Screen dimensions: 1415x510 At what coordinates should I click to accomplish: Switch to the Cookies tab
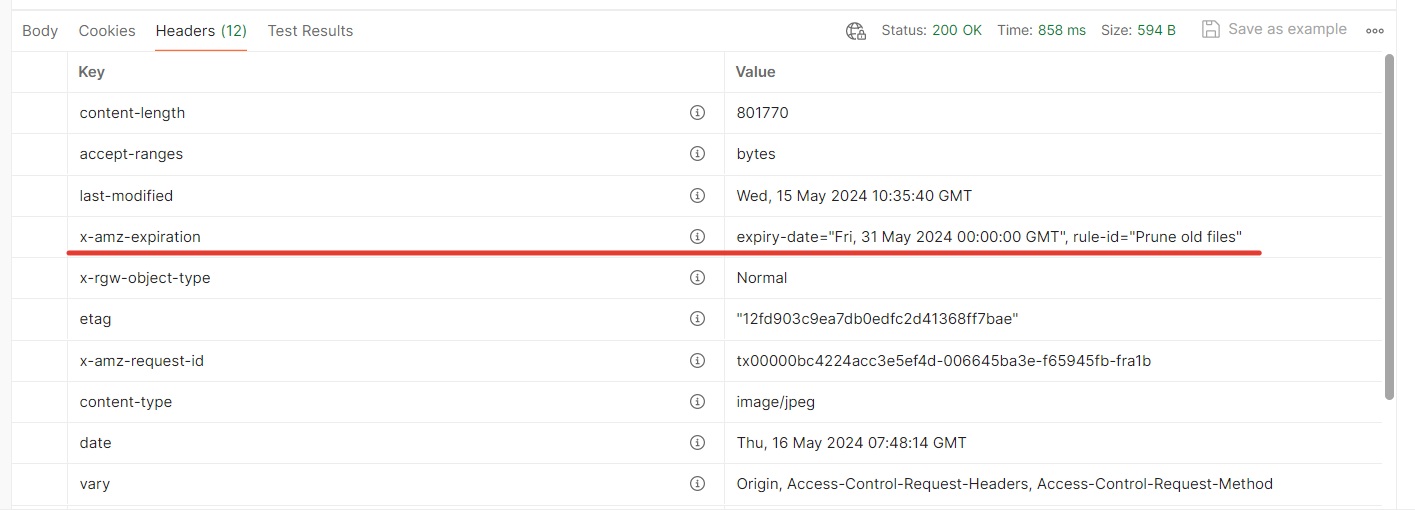pyautogui.click(x=107, y=31)
